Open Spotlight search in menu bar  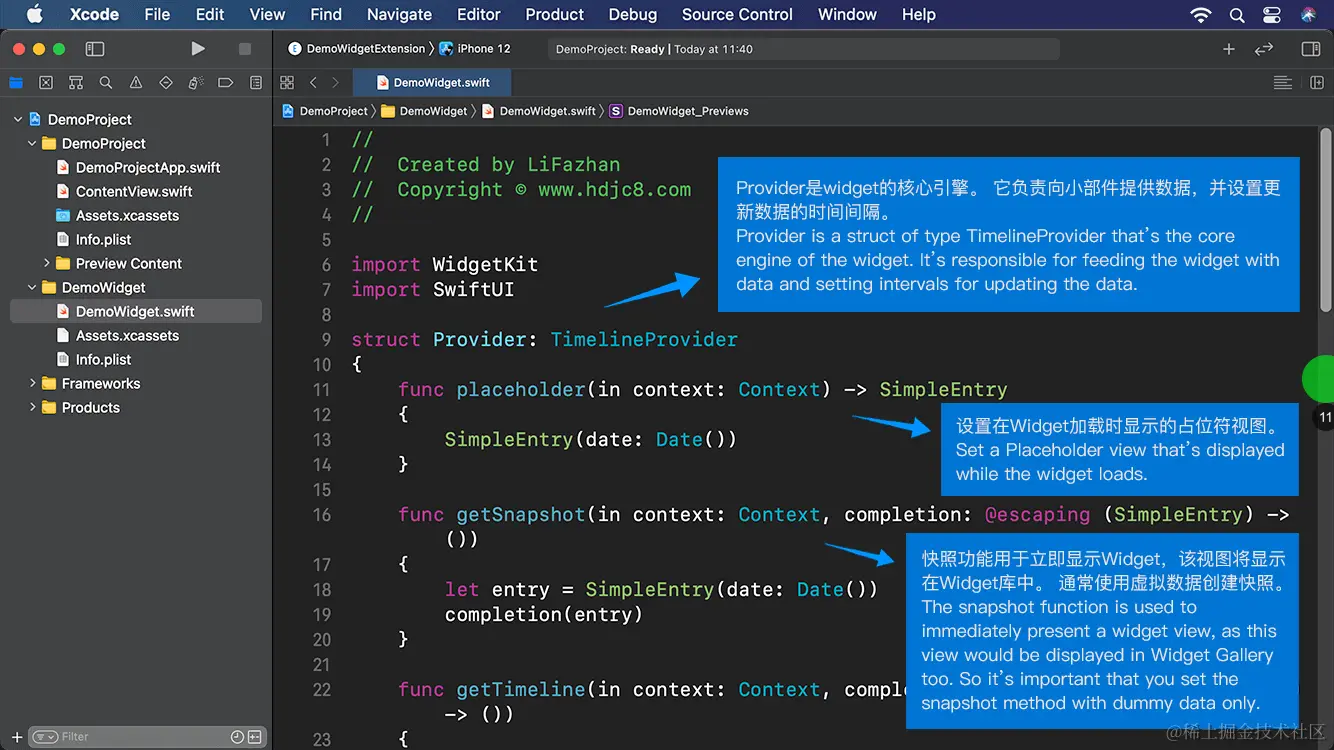click(1237, 15)
